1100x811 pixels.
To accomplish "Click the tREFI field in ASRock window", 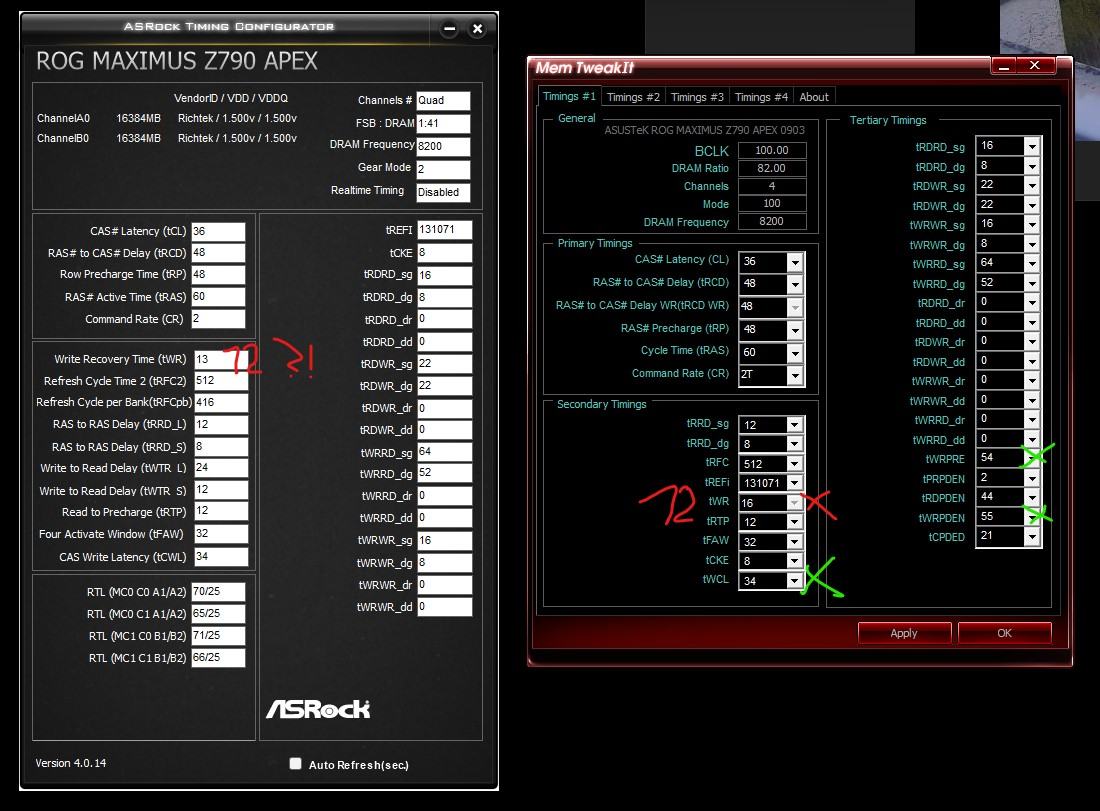I will [x=445, y=230].
